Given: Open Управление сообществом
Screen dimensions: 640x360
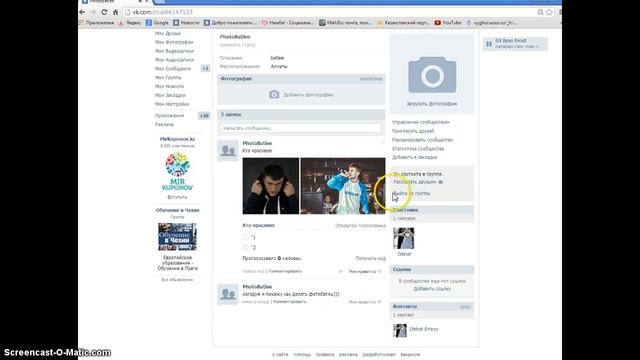Looking at the screenshot, I should [421, 122].
